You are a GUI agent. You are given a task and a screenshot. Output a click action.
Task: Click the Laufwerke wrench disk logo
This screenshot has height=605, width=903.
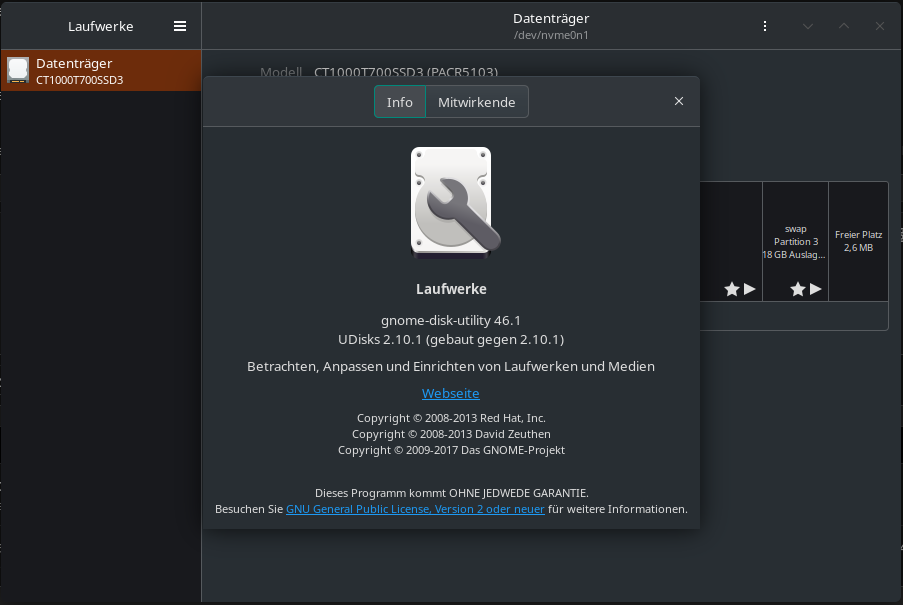(x=454, y=202)
